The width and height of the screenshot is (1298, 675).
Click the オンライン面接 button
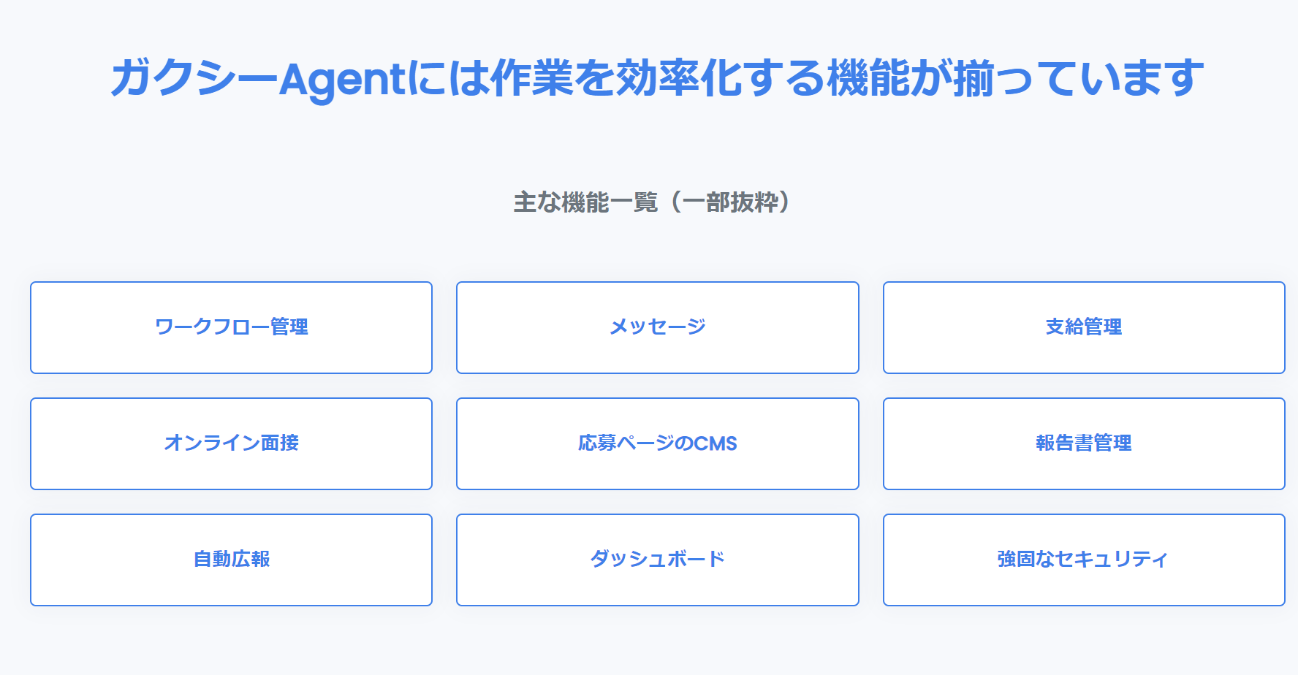point(231,443)
